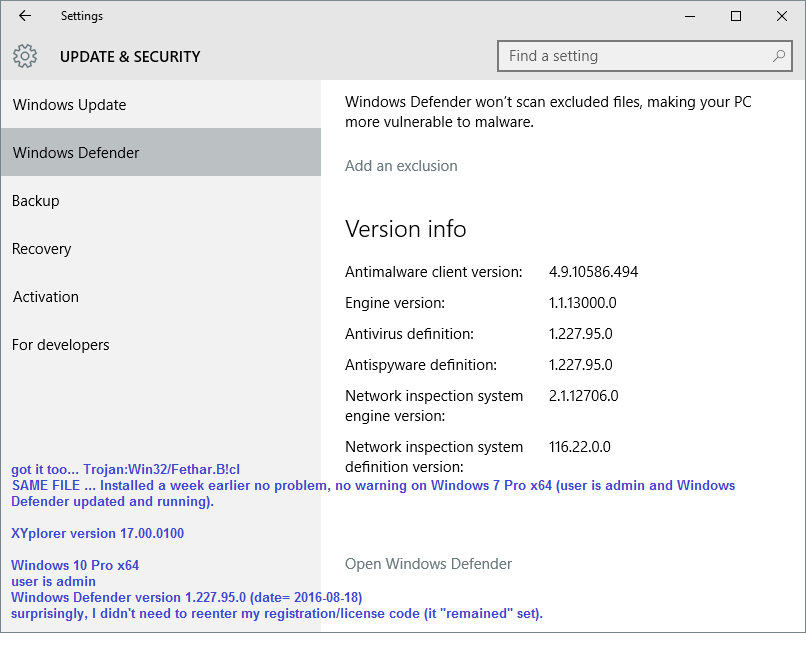Open Backup settings
806x671 pixels.
pos(35,200)
